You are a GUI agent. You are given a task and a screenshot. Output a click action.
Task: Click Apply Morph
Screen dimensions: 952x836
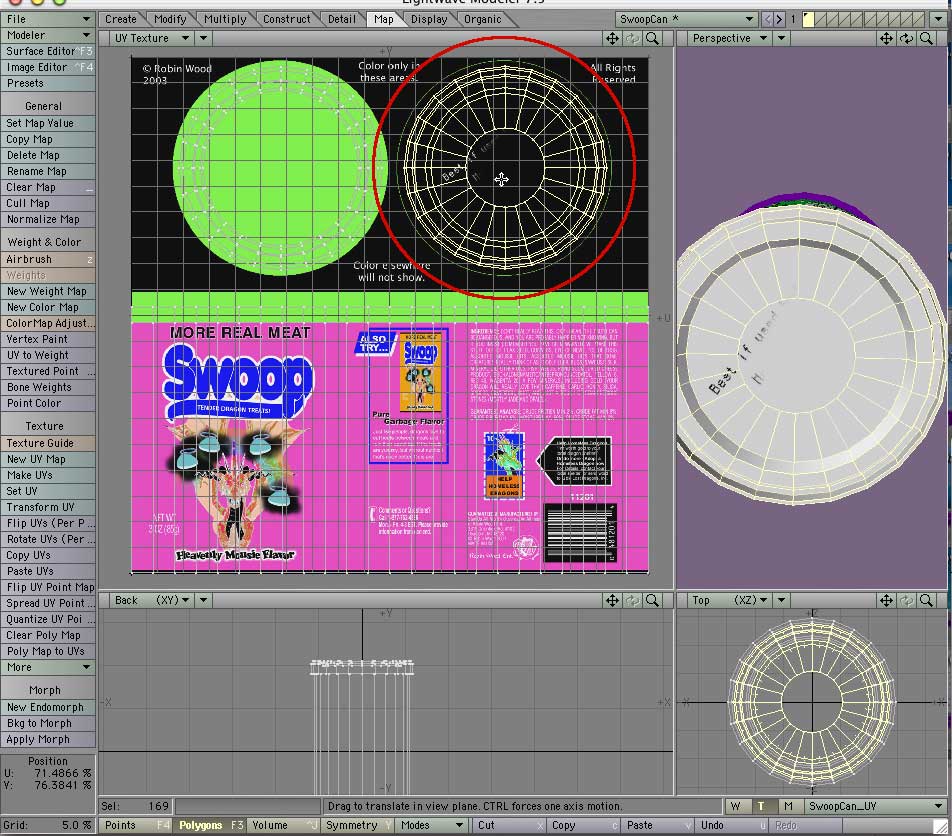pyautogui.click(x=48, y=739)
